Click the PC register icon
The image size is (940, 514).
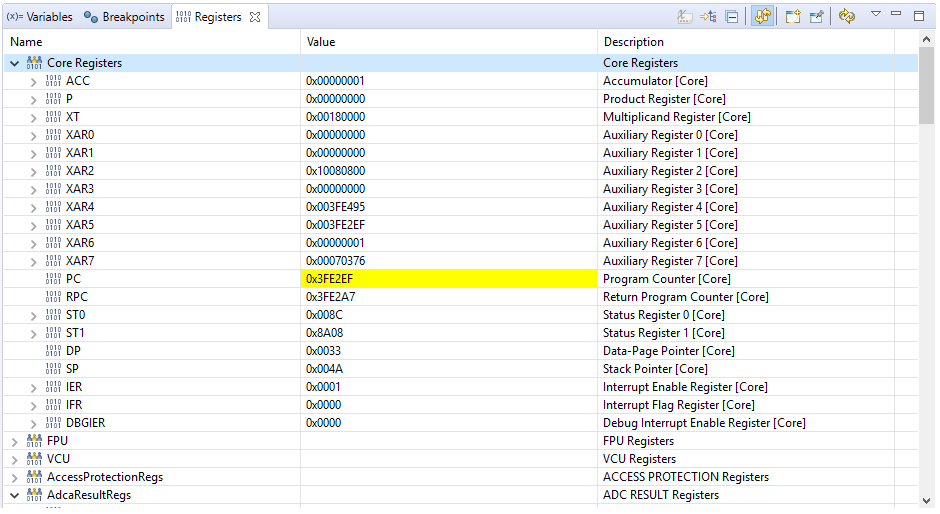(x=53, y=279)
